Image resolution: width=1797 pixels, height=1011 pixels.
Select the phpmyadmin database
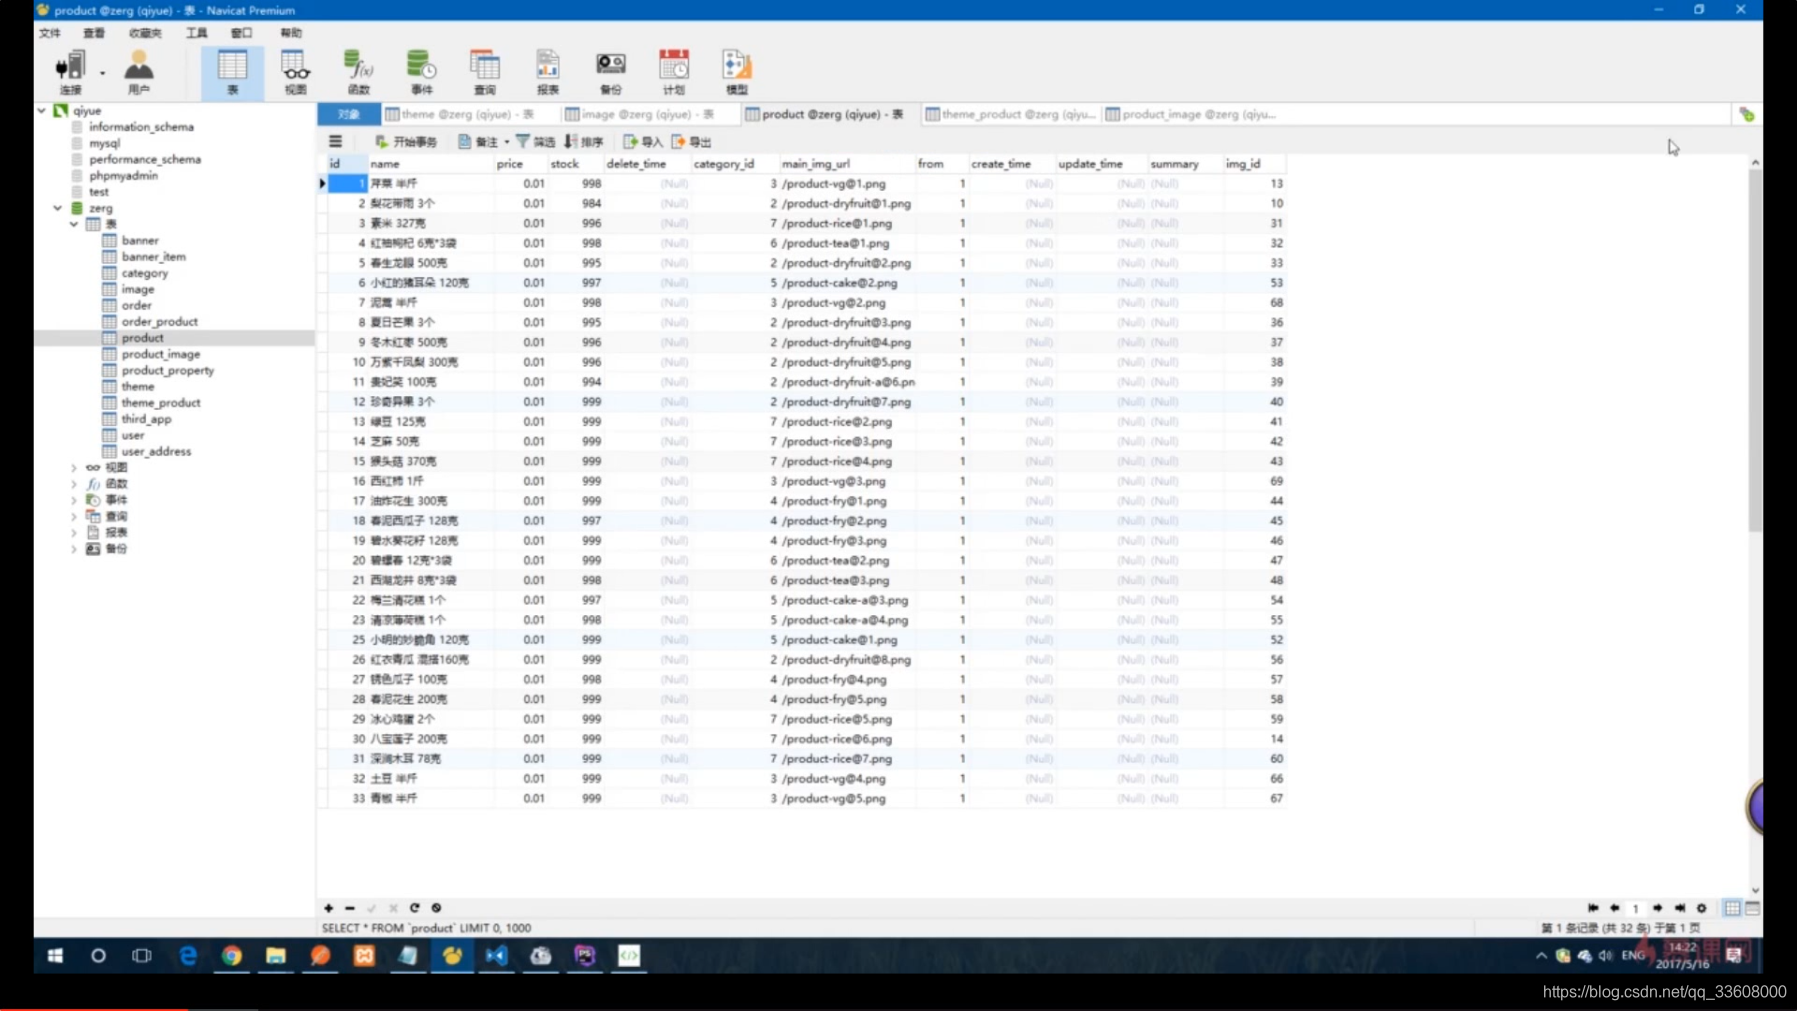(123, 175)
